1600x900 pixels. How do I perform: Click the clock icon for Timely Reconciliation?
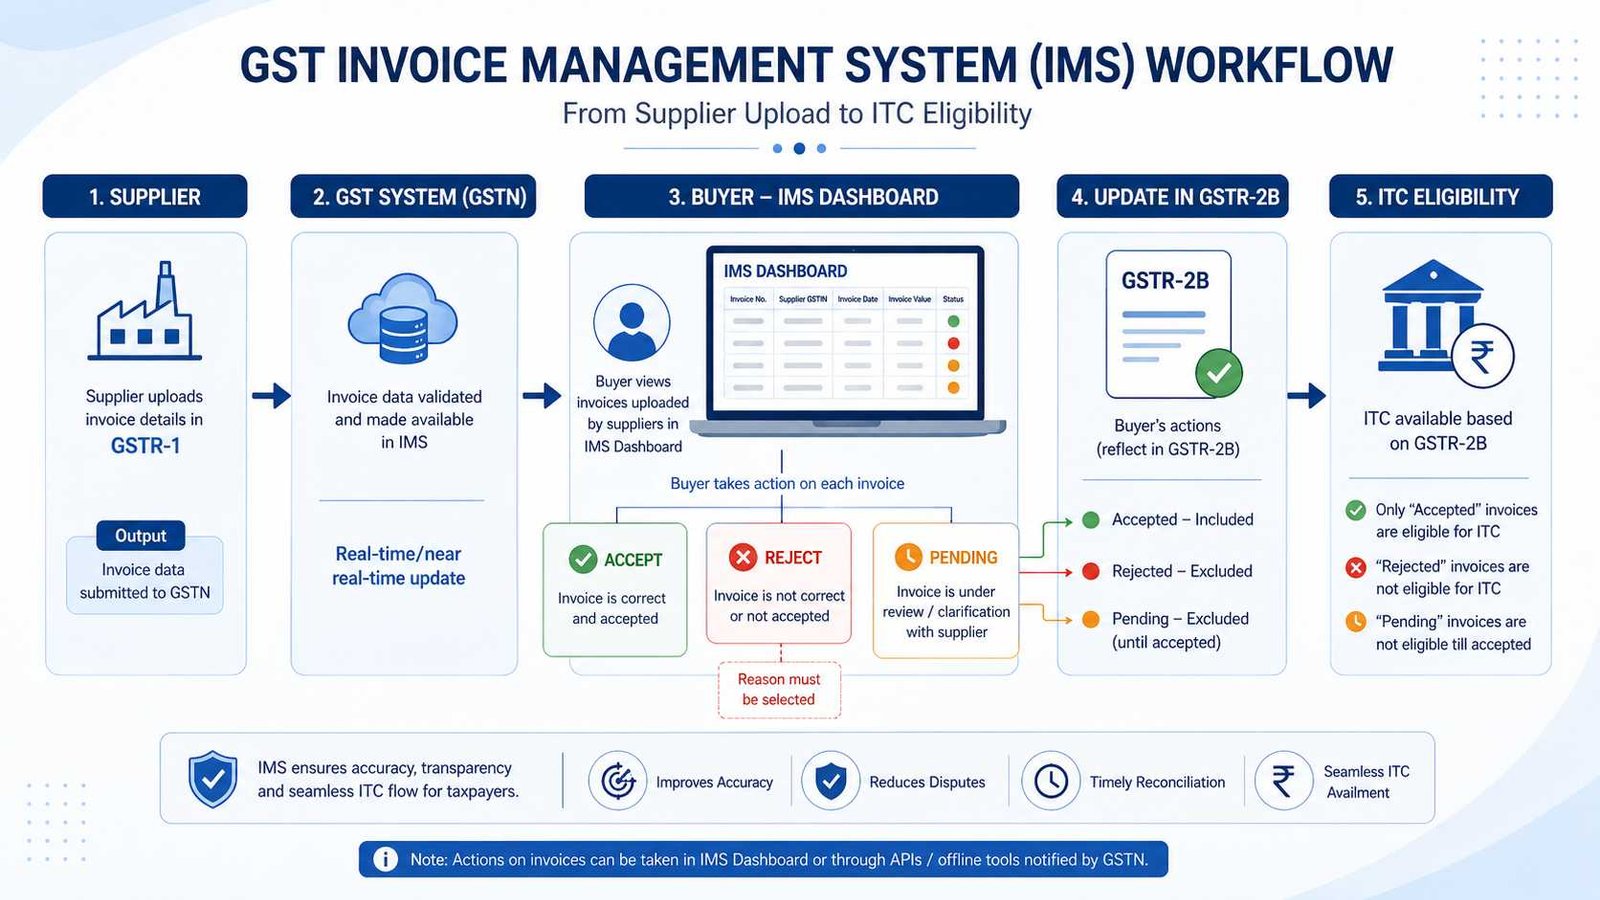[x=1051, y=781]
